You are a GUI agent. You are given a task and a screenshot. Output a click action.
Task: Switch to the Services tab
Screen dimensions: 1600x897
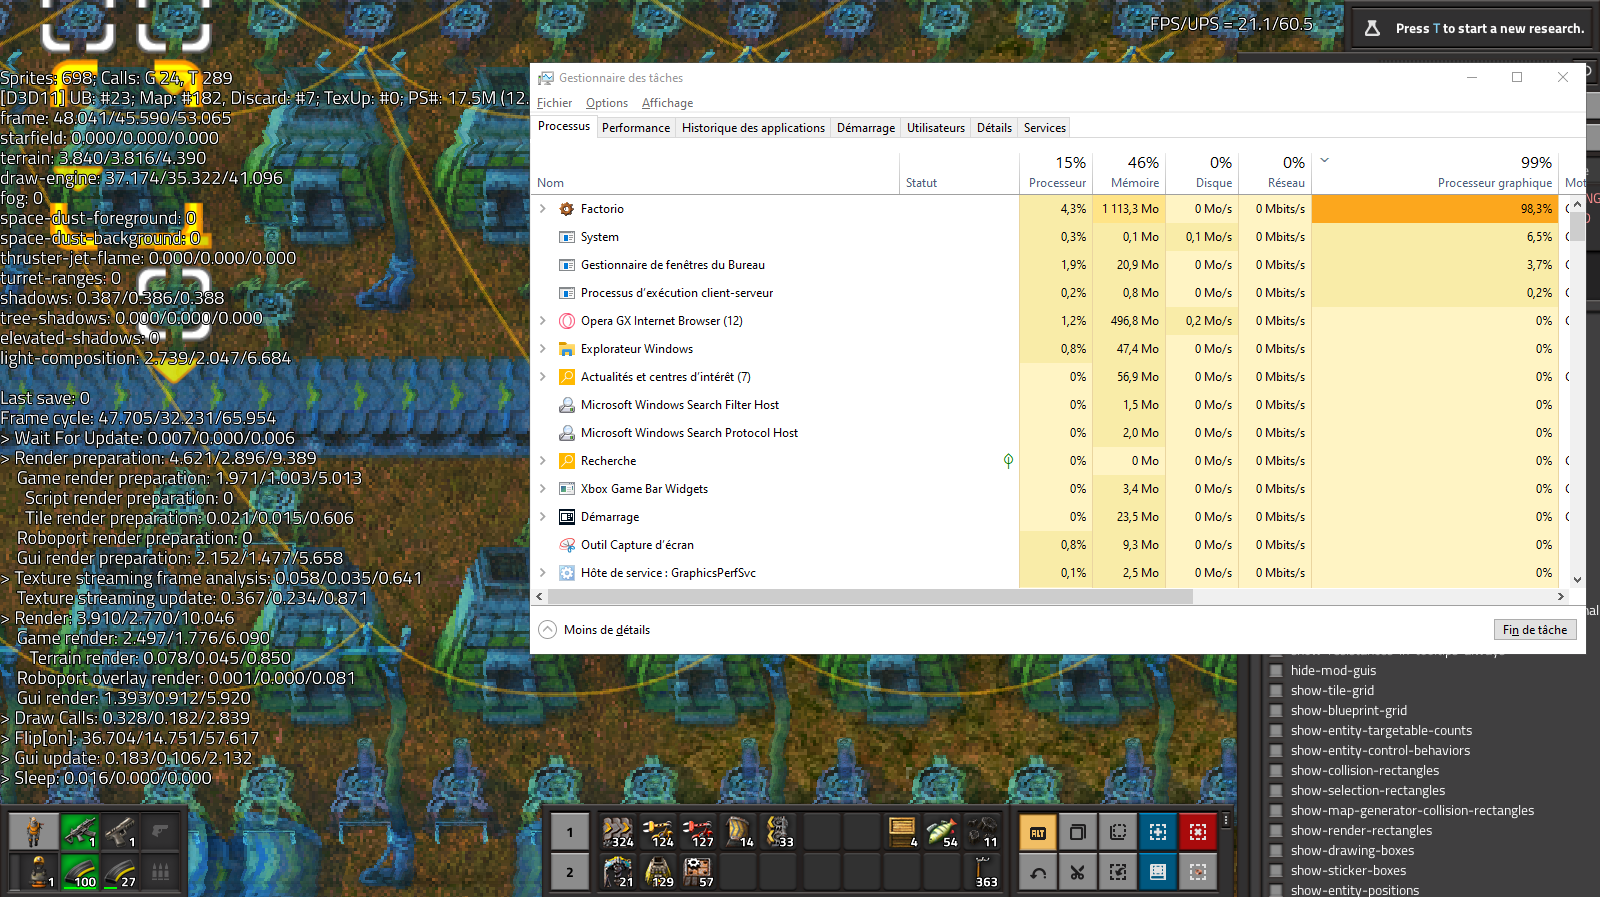1045,128
